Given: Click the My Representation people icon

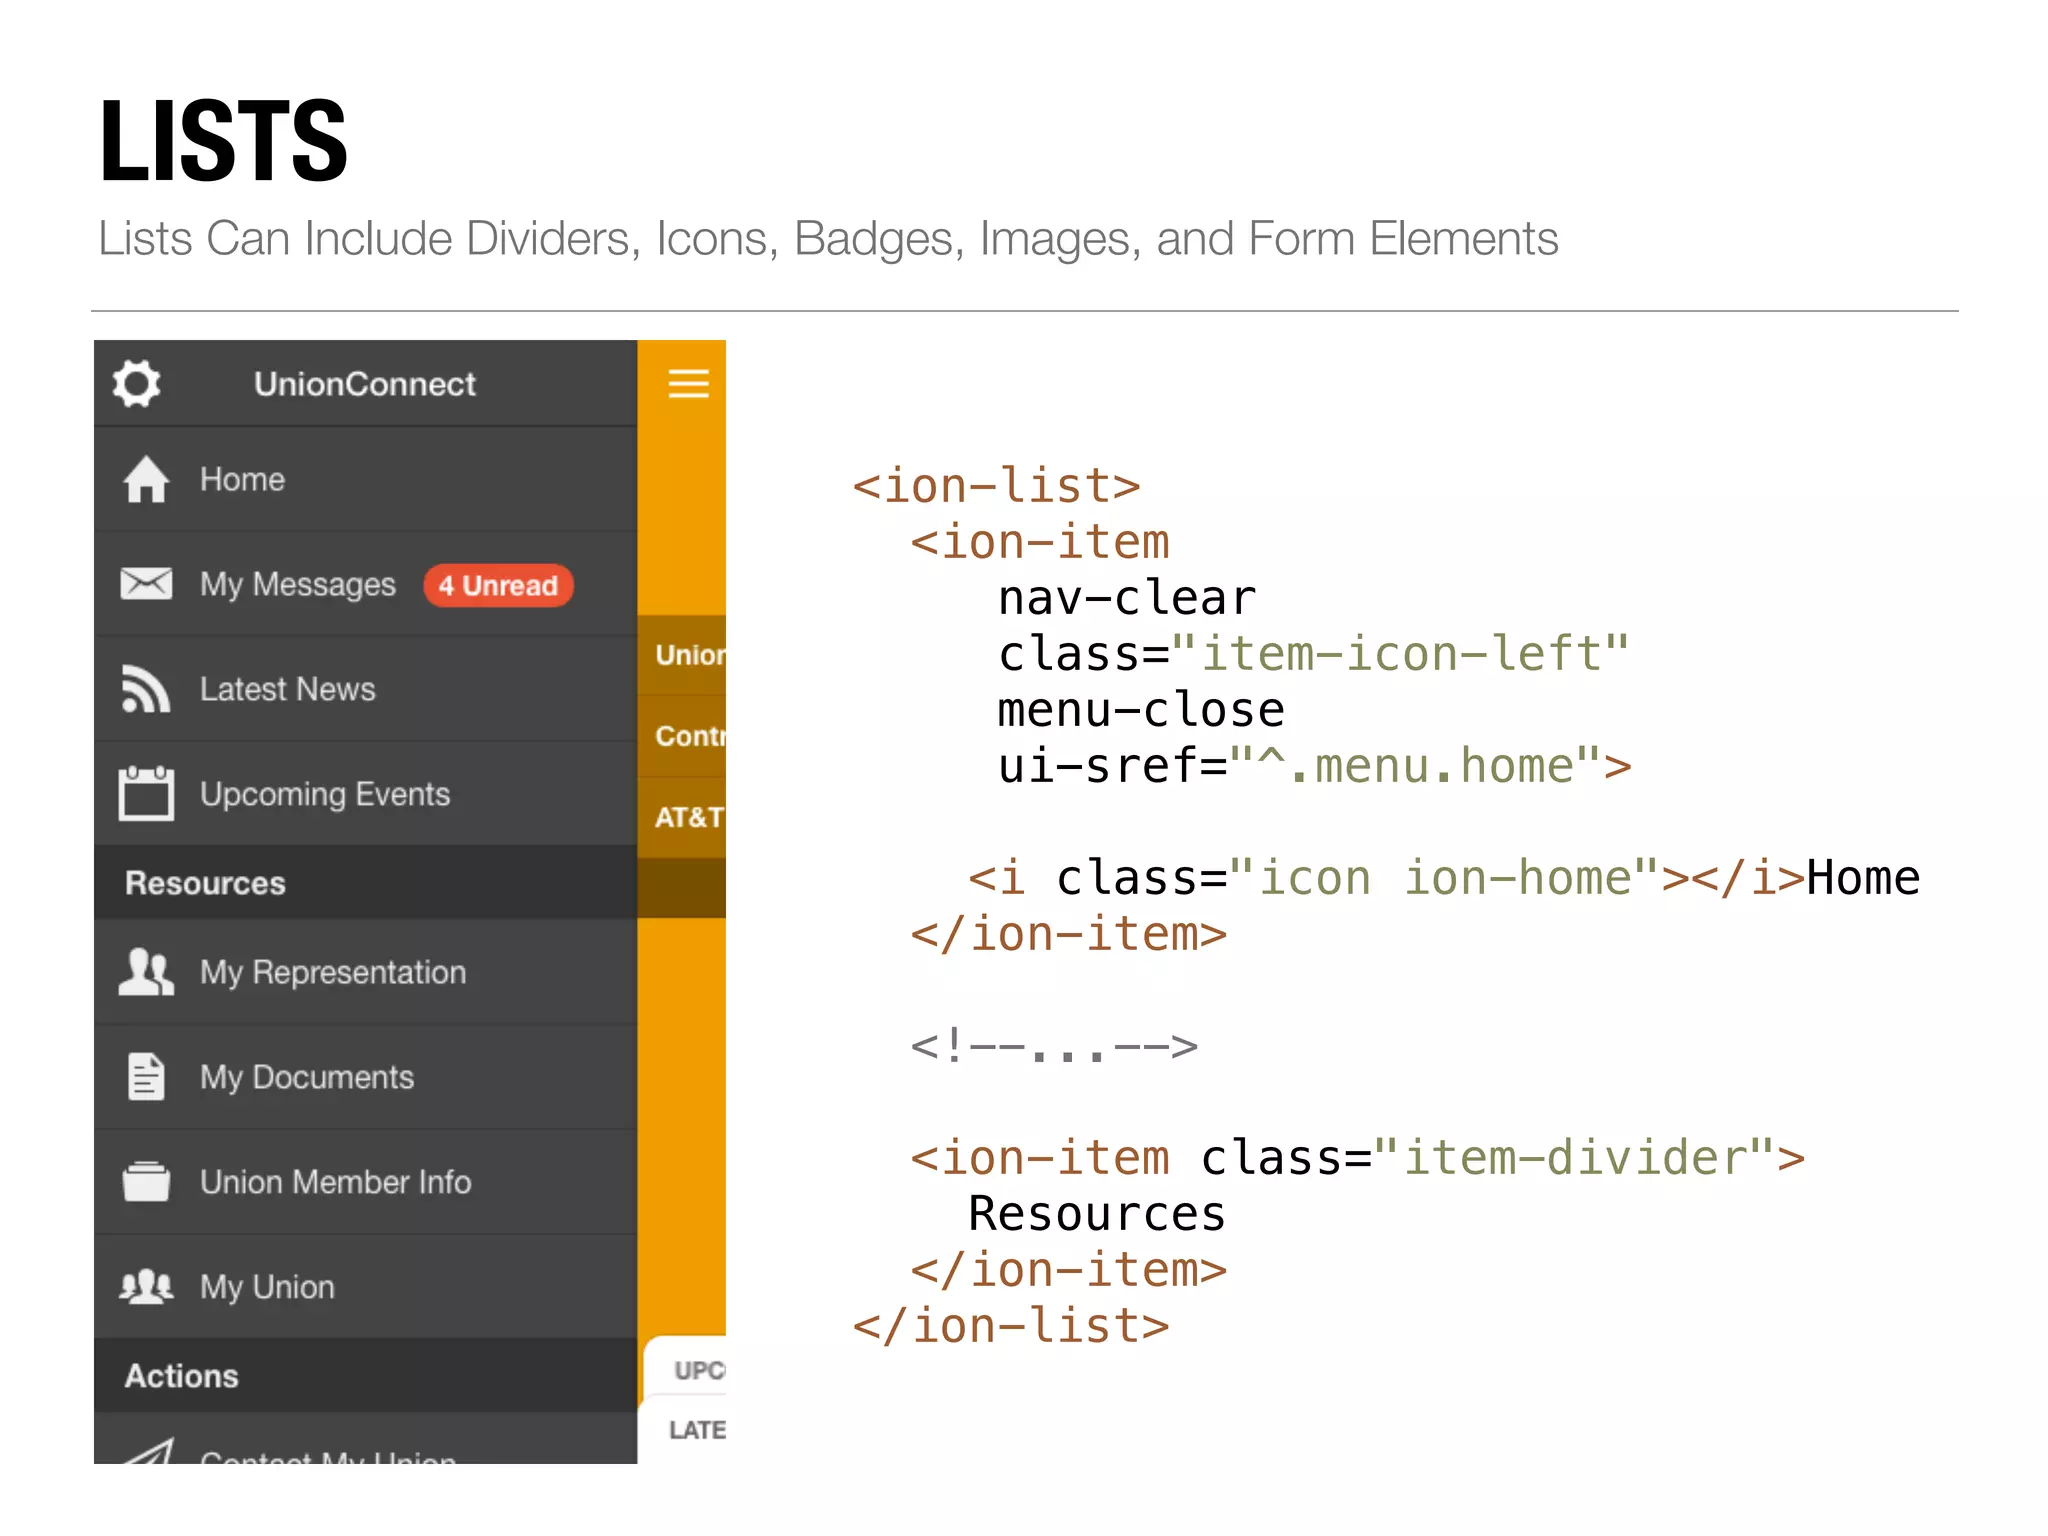Looking at the screenshot, I should 146,972.
